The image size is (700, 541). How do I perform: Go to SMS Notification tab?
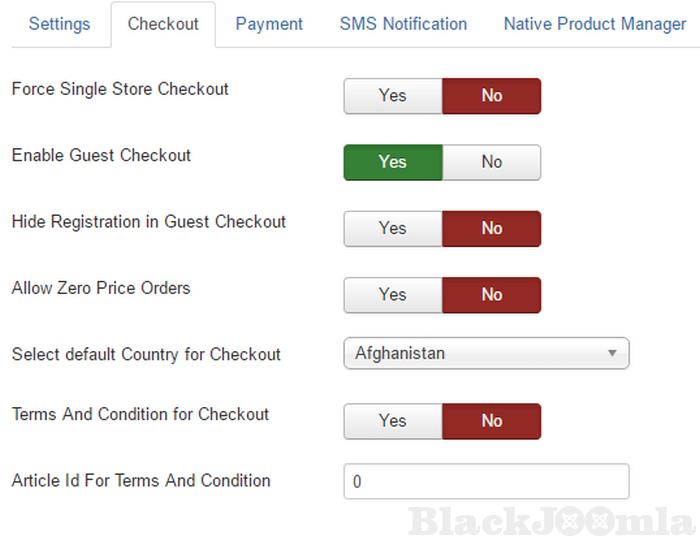pos(403,24)
